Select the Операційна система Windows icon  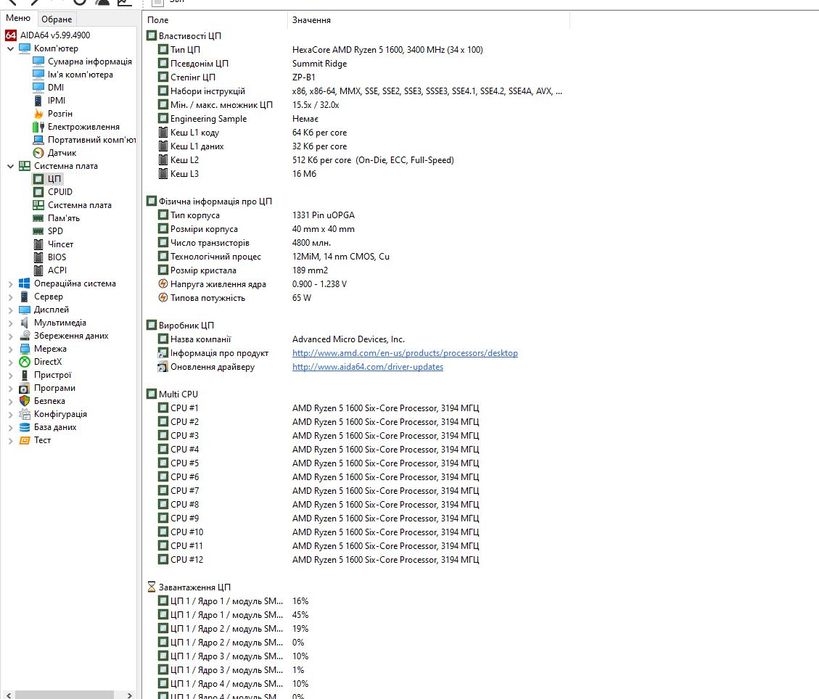(x=24, y=283)
